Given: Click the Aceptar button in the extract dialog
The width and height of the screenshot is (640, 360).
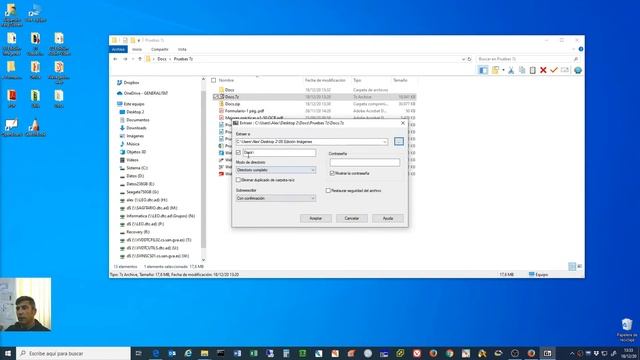Looking at the screenshot, I should 316,218.
